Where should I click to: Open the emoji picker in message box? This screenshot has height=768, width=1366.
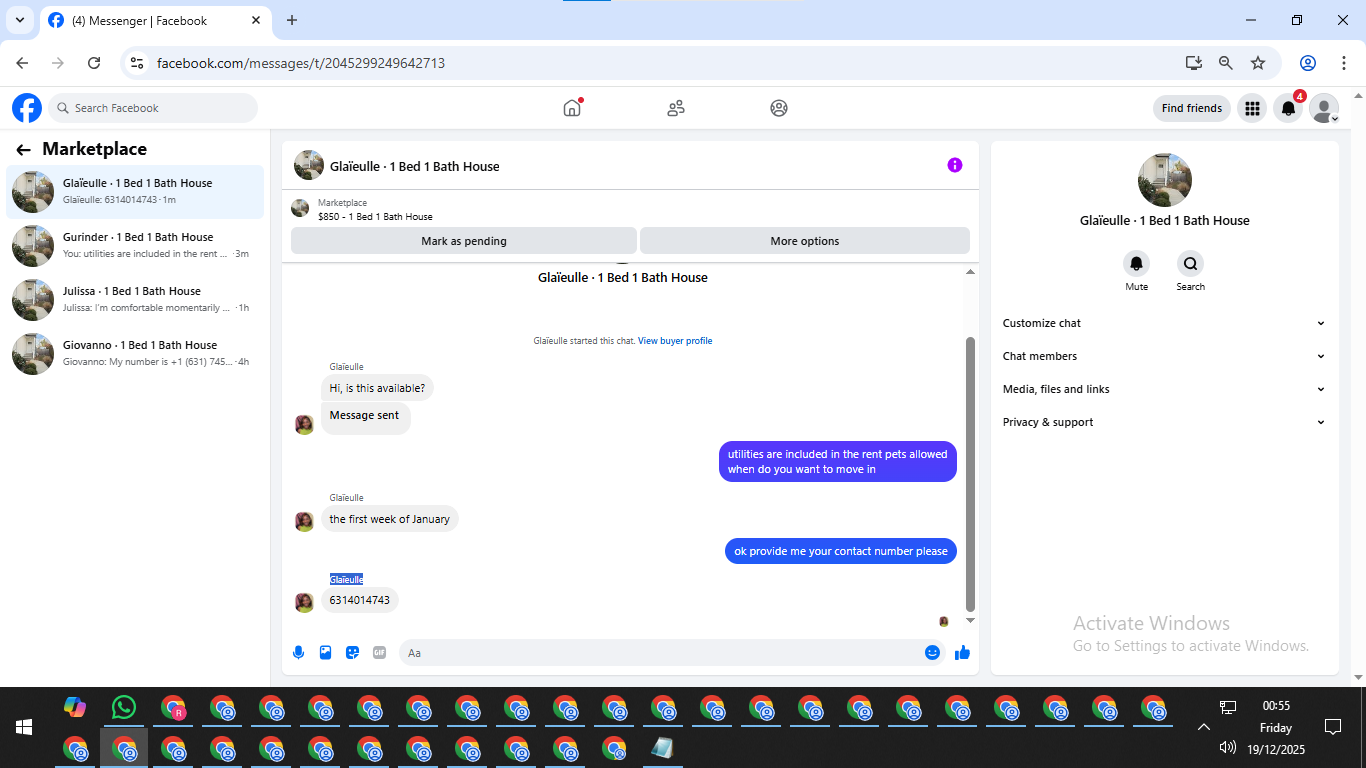[x=932, y=652]
